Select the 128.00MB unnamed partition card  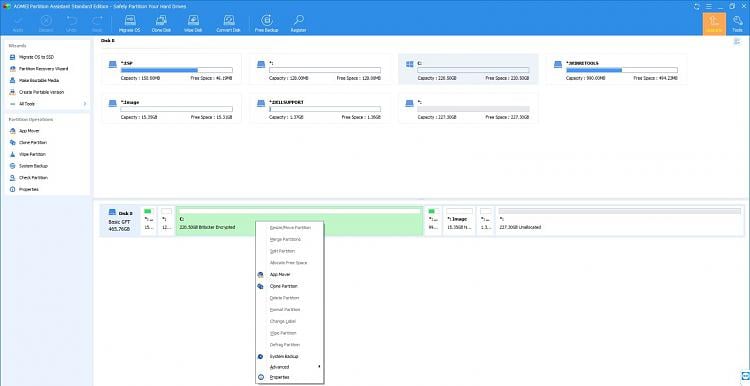(x=320, y=69)
